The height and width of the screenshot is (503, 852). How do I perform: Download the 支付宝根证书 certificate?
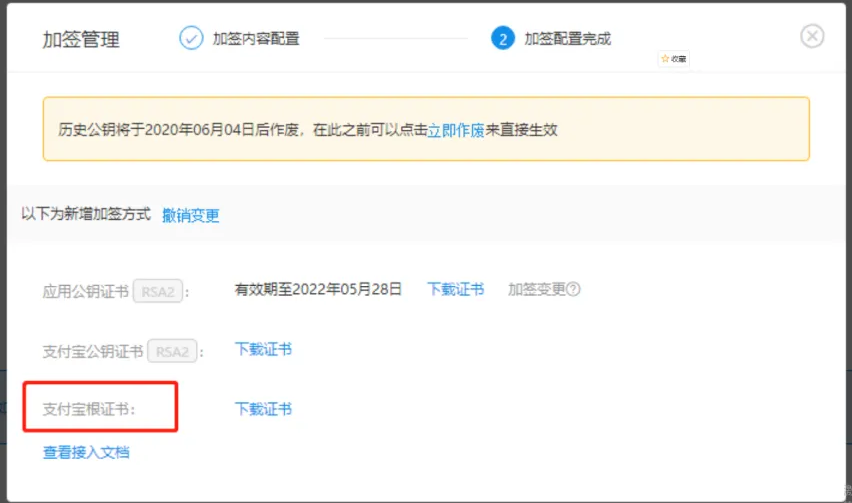pos(263,409)
